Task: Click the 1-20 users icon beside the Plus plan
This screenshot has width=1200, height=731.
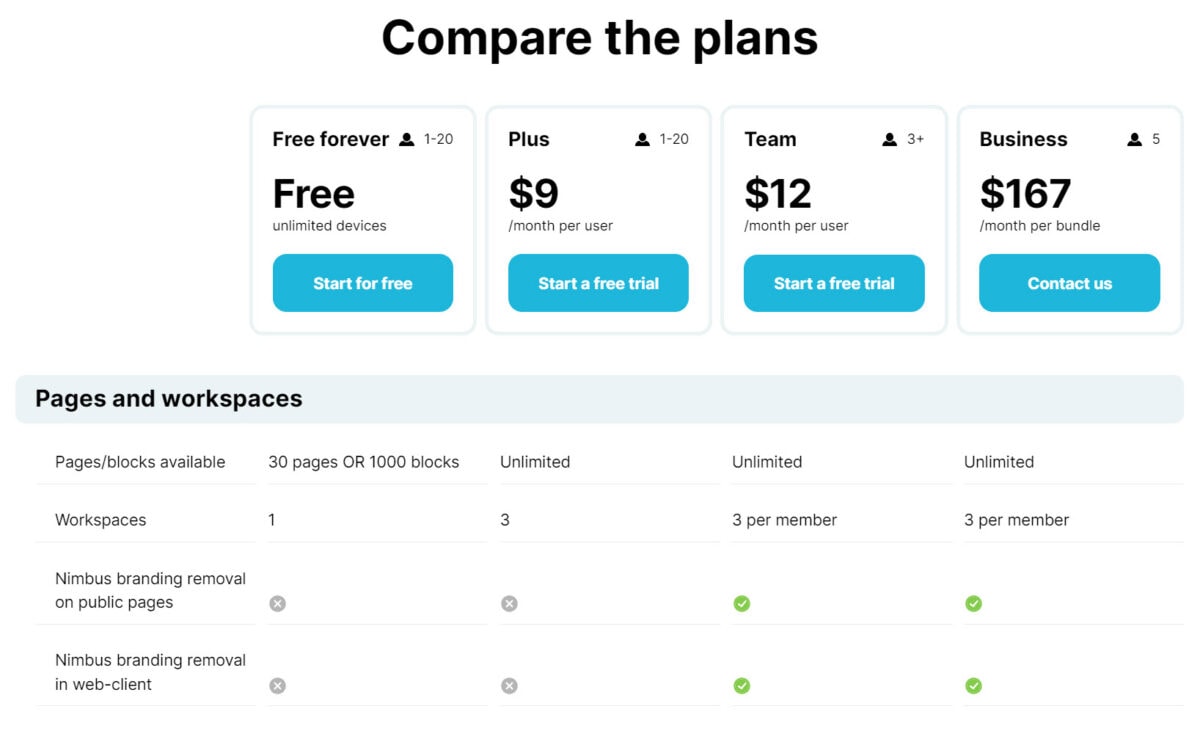Action: [642, 139]
